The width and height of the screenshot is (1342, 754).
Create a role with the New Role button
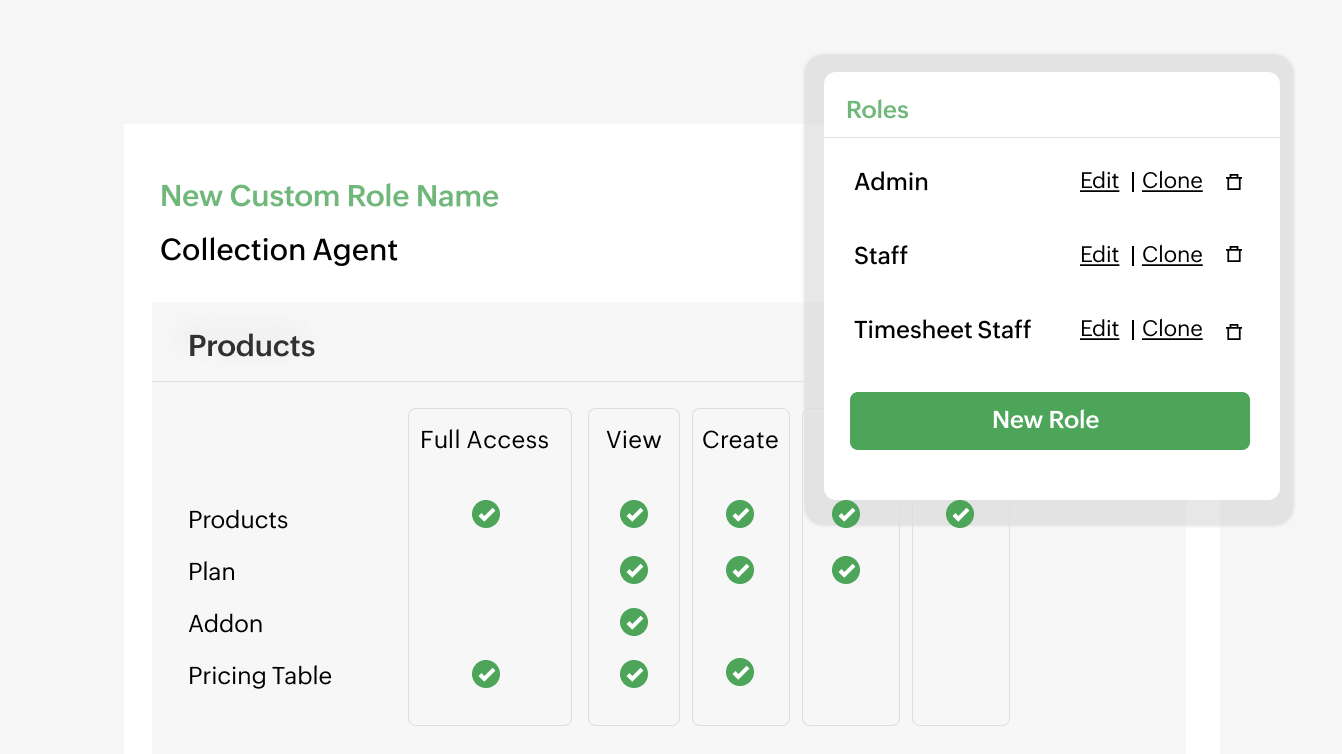click(x=1049, y=420)
